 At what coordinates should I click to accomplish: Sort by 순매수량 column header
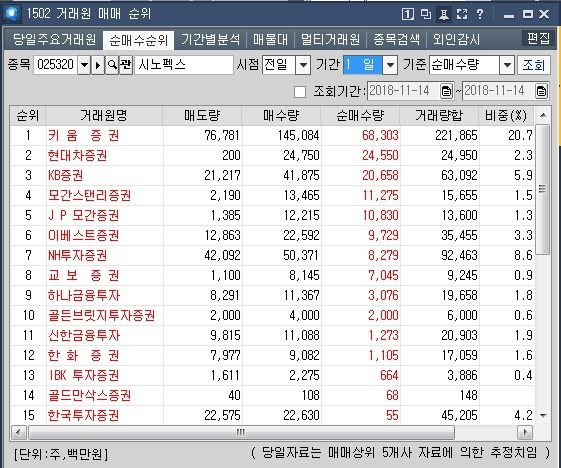360,116
